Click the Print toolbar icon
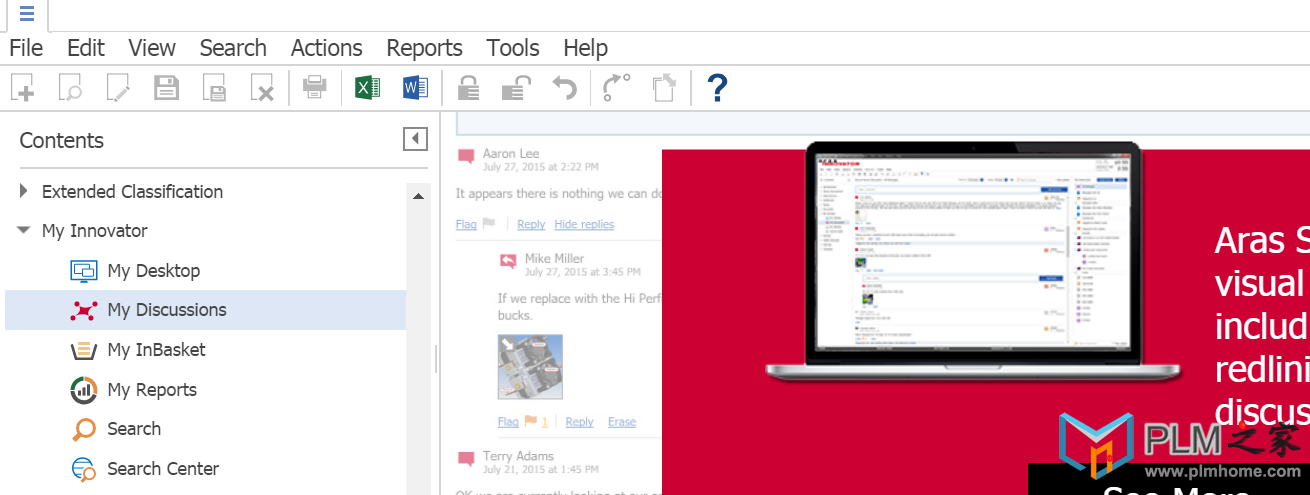The image size is (1310, 495). pyautogui.click(x=315, y=88)
